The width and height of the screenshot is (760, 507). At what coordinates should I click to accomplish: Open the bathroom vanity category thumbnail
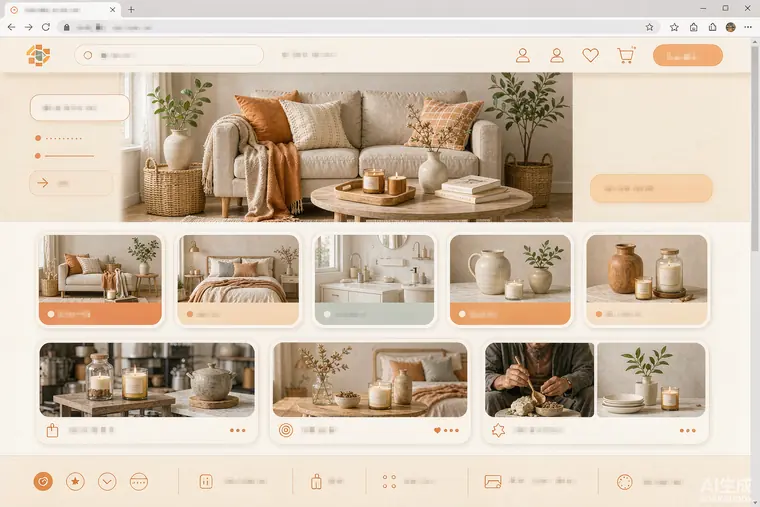(374, 269)
